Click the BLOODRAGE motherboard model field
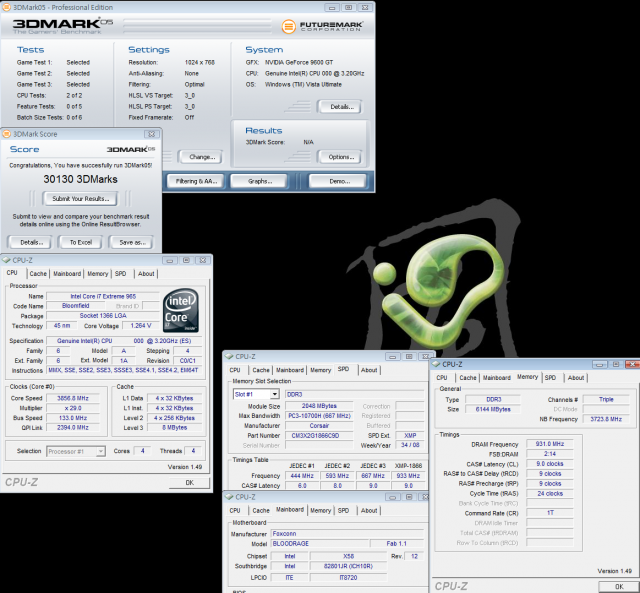 pyautogui.click(x=320, y=544)
